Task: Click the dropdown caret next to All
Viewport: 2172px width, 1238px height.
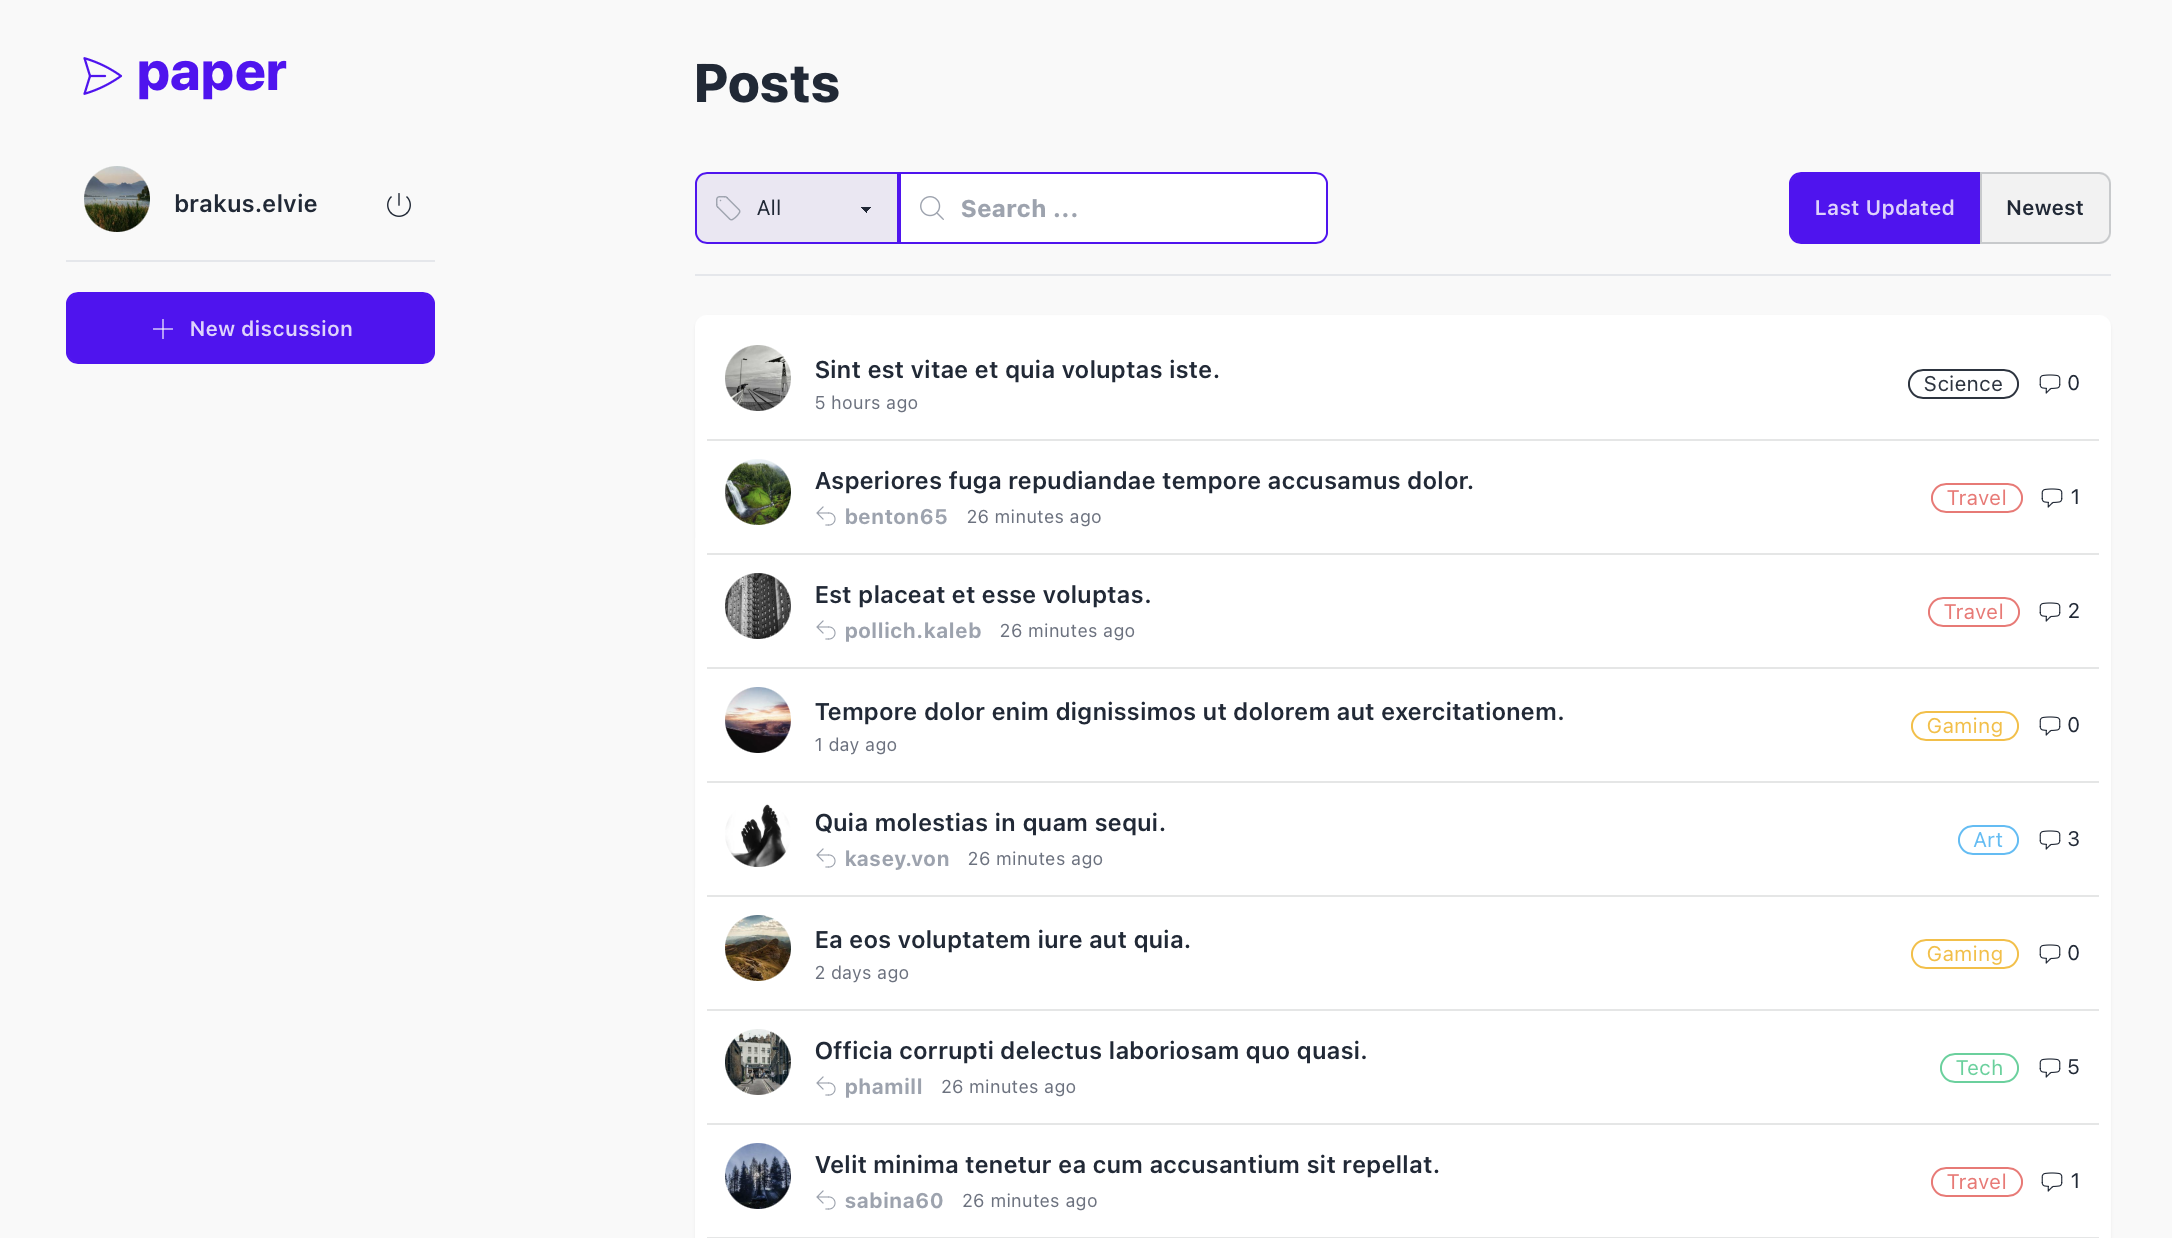Action: [x=866, y=209]
